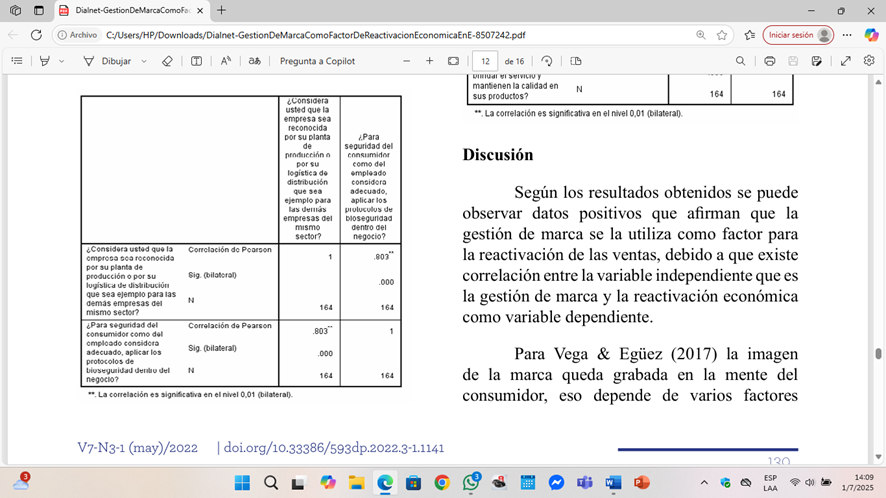Screen dimensions: 886x498
Task: Open Google Chrome from taskbar
Action: (442, 483)
